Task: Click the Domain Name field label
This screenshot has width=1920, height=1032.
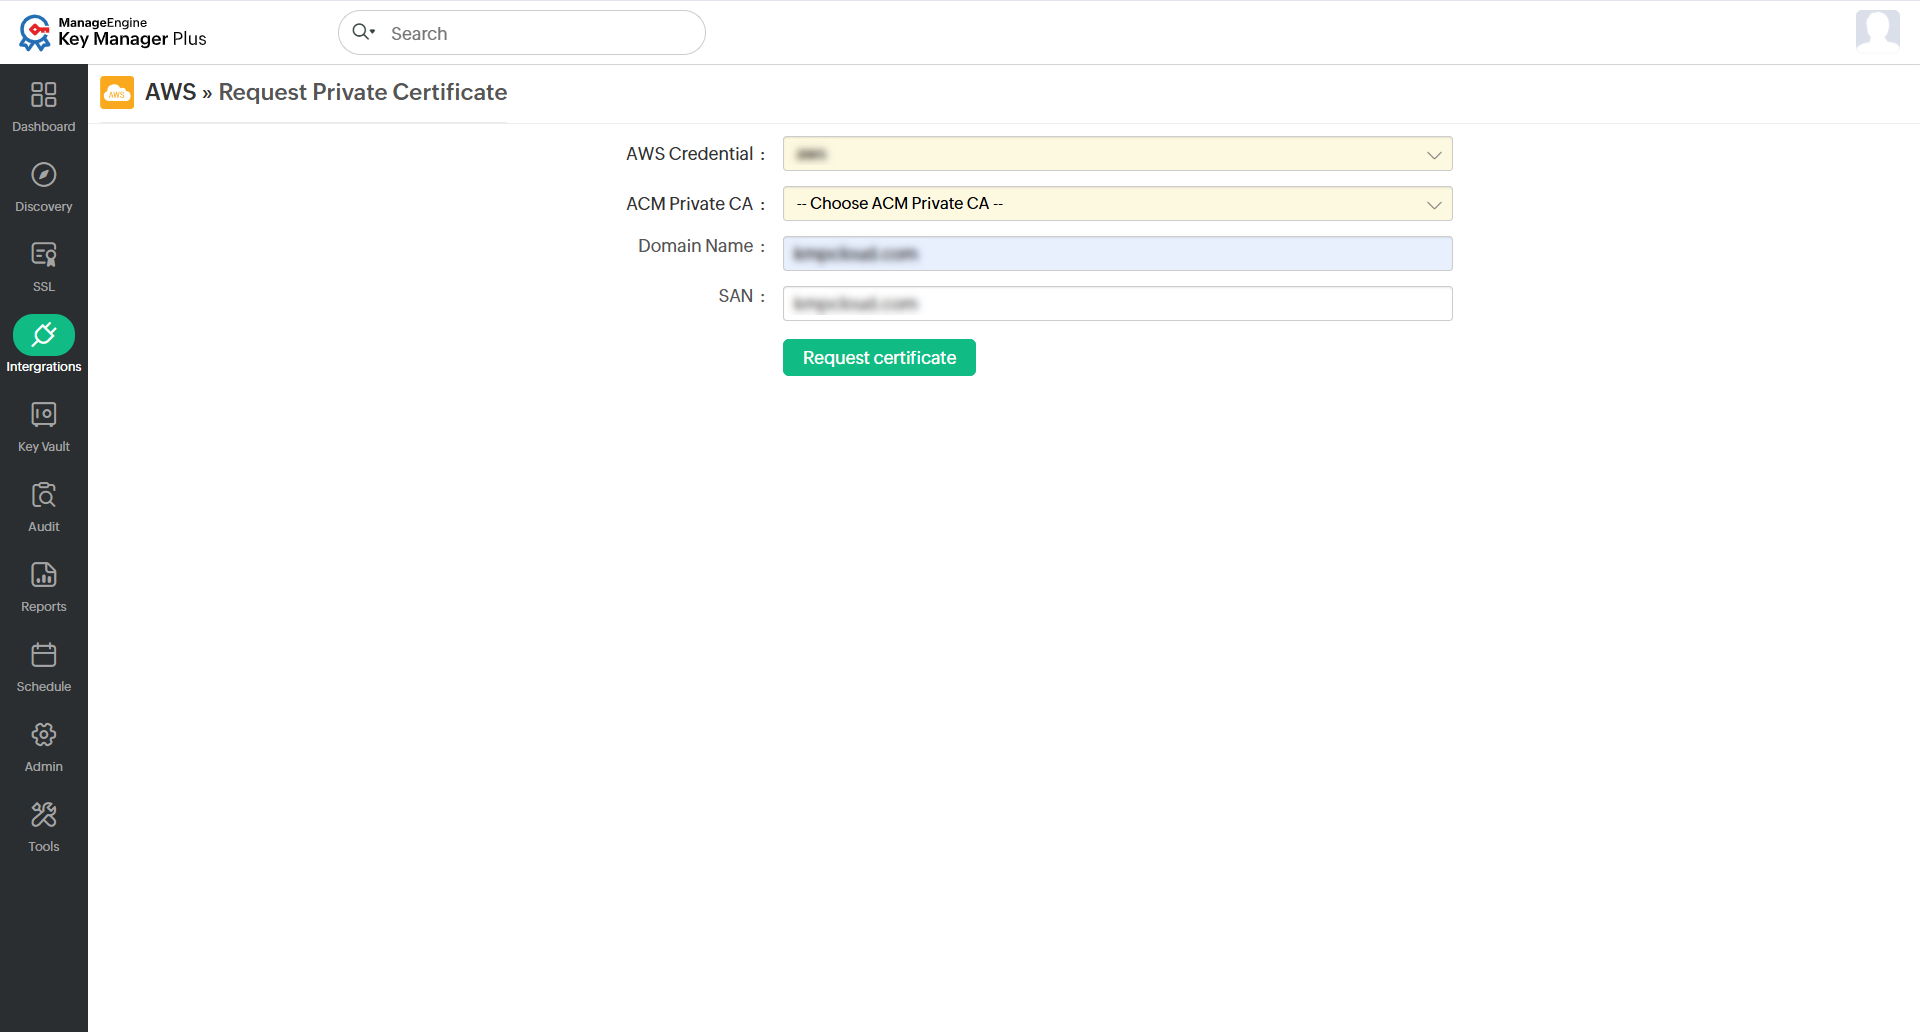Action: (696, 246)
